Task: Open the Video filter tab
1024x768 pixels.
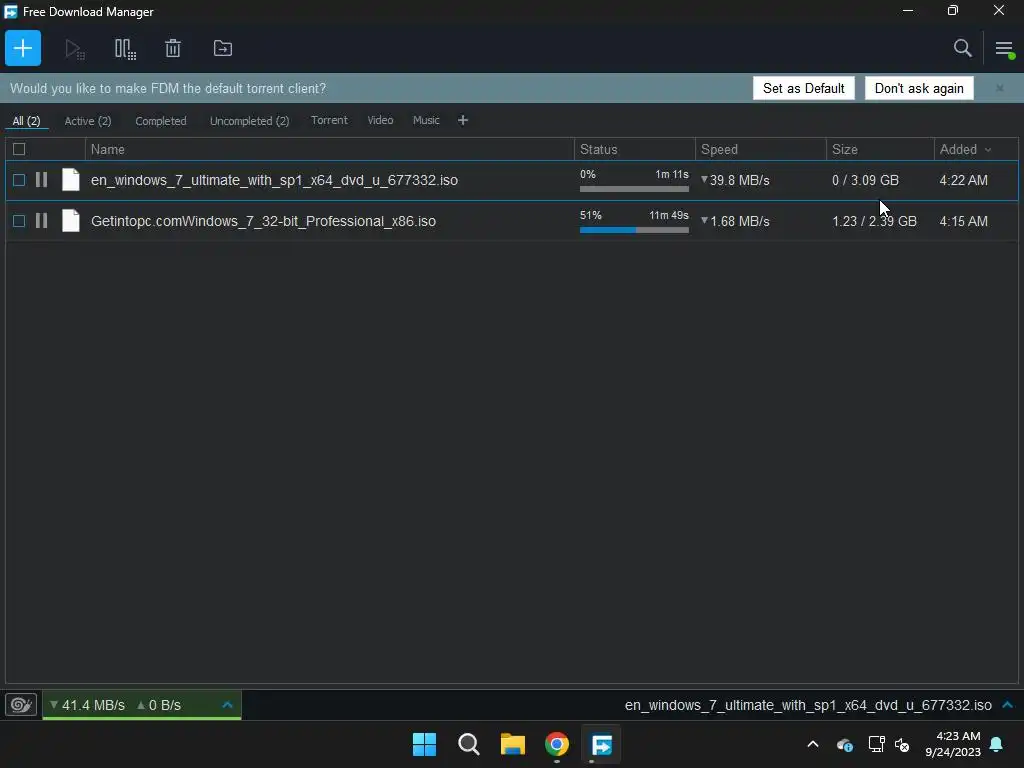Action: 380,120
